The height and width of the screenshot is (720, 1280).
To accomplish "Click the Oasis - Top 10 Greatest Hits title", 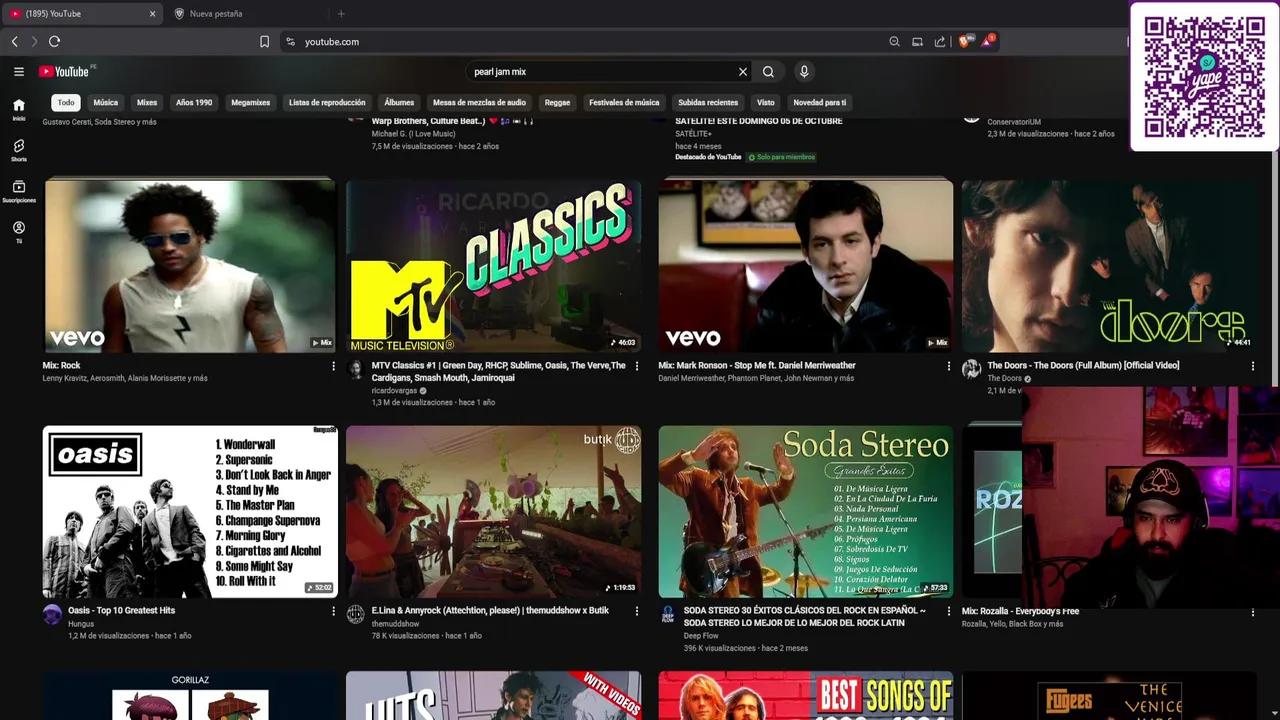I will [x=121, y=610].
